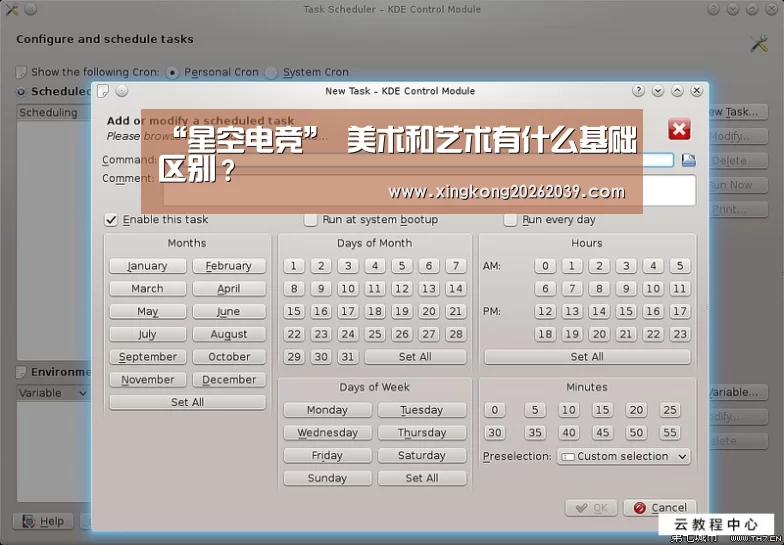Image resolution: width=784 pixels, height=545 pixels.
Task: Click New Variable button in Task Scheduler
Action: coord(738,392)
